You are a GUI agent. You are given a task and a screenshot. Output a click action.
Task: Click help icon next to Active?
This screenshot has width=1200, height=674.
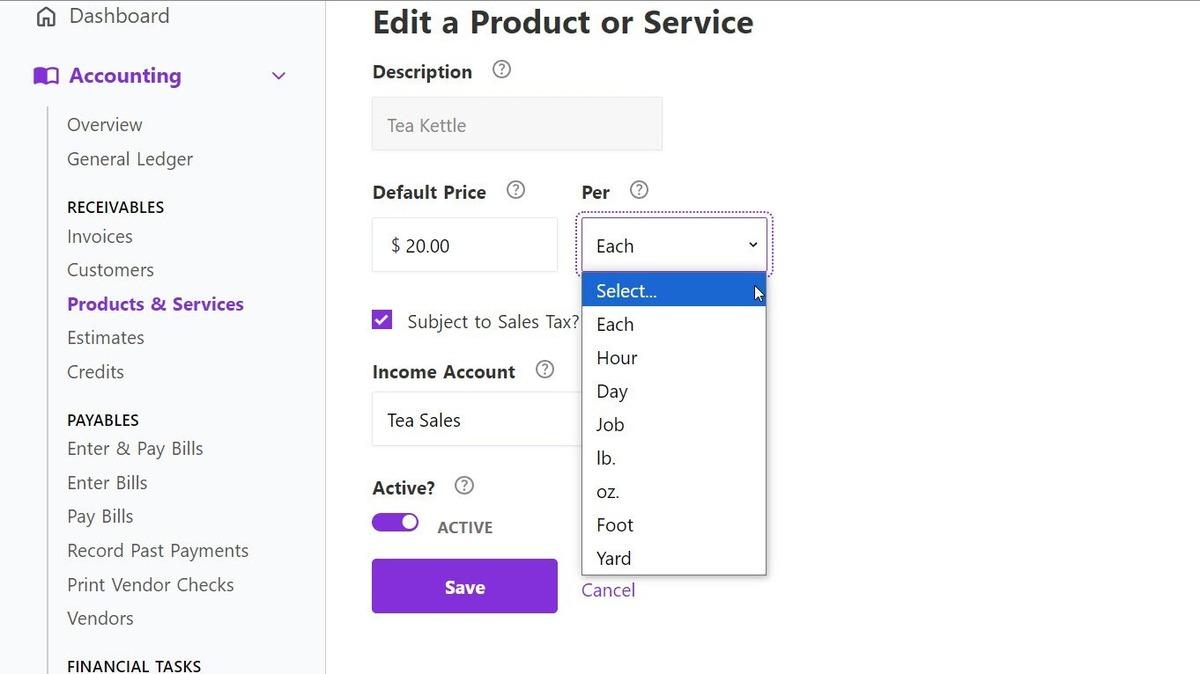point(464,486)
